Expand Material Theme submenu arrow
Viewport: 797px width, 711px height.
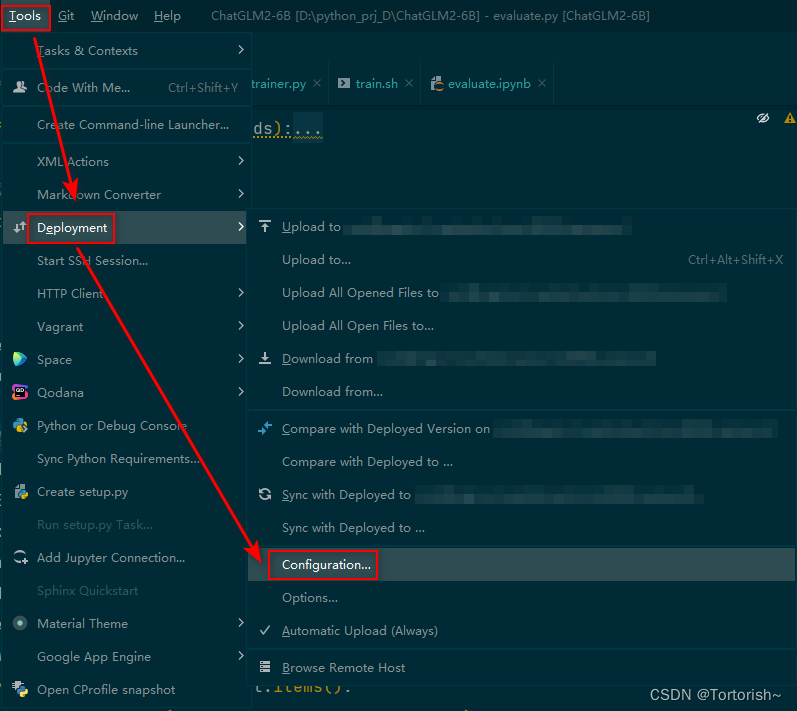[x=240, y=623]
